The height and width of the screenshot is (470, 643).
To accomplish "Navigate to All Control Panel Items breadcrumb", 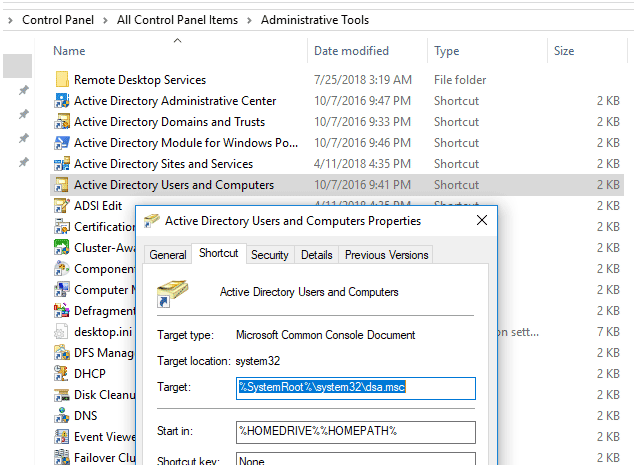I will (x=177, y=20).
